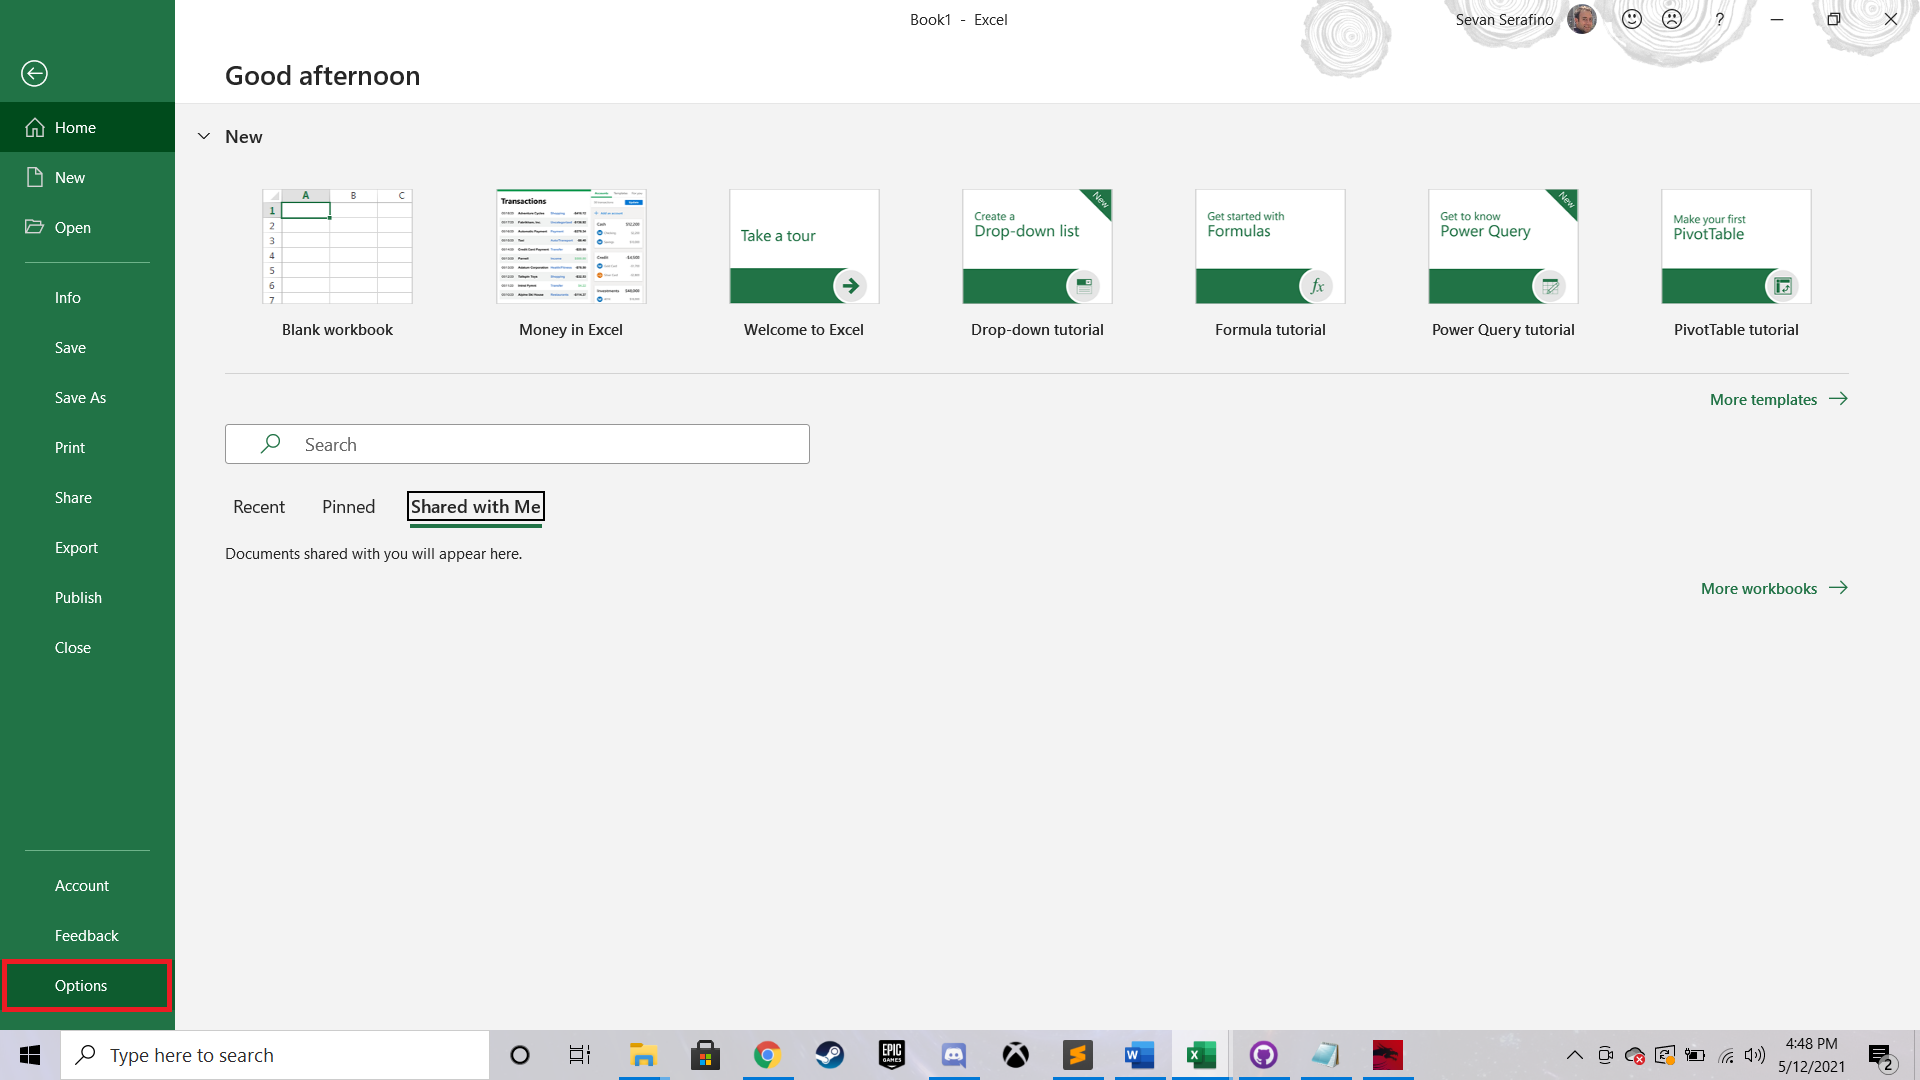Switch to the Recent tab

259,507
